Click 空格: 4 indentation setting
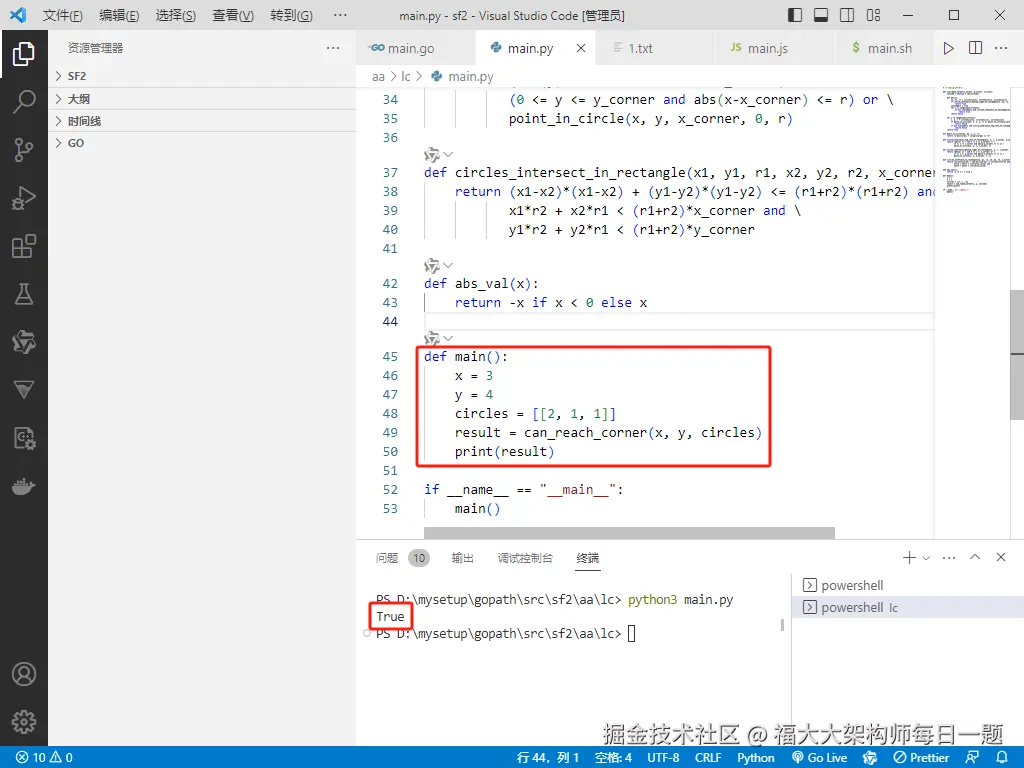The width and height of the screenshot is (1024, 768). pyautogui.click(x=613, y=757)
